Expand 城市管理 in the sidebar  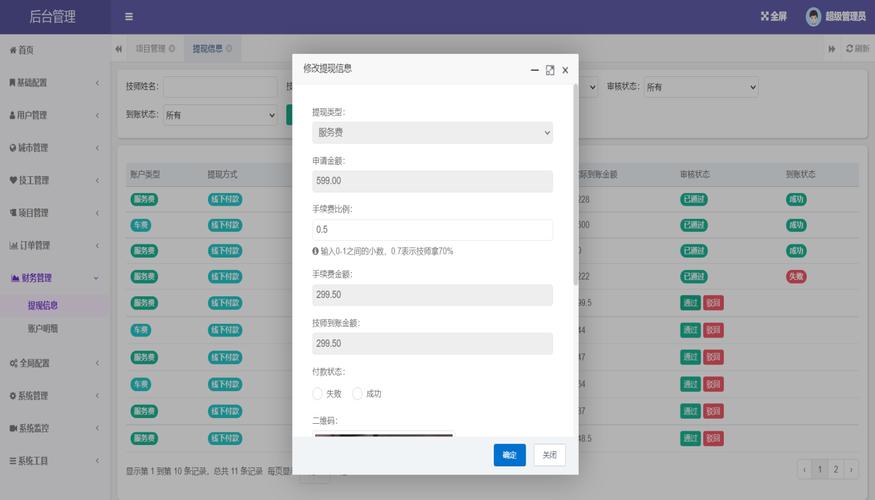click(55, 148)
